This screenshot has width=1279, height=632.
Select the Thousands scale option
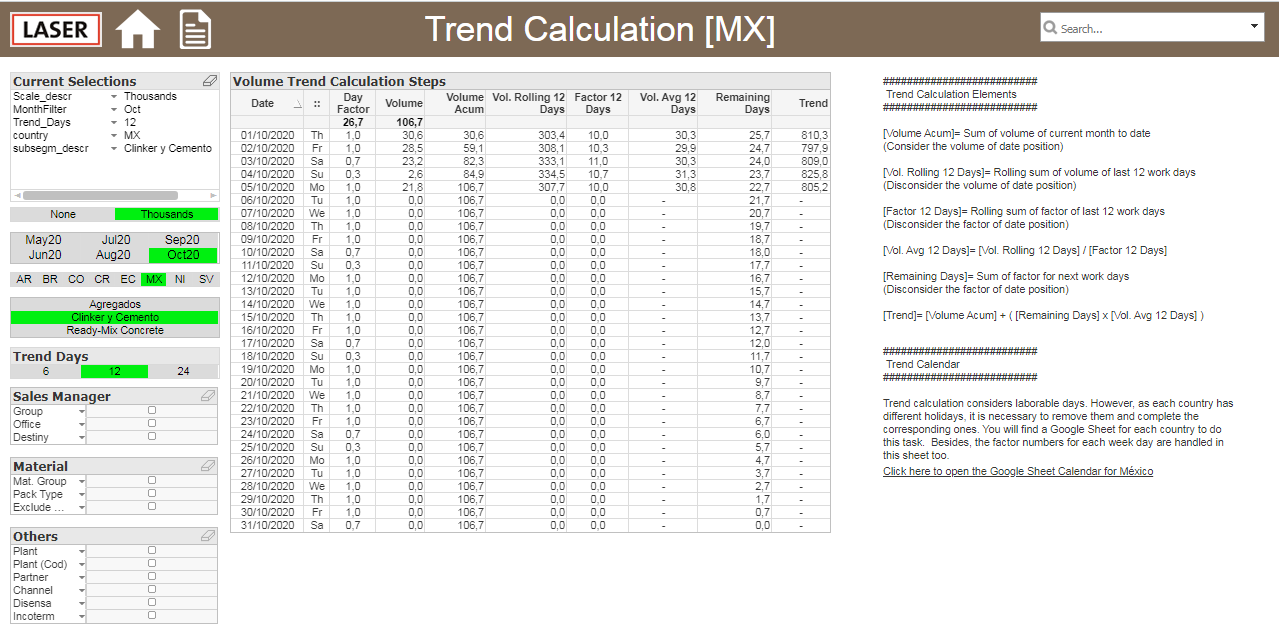point(167,214)
